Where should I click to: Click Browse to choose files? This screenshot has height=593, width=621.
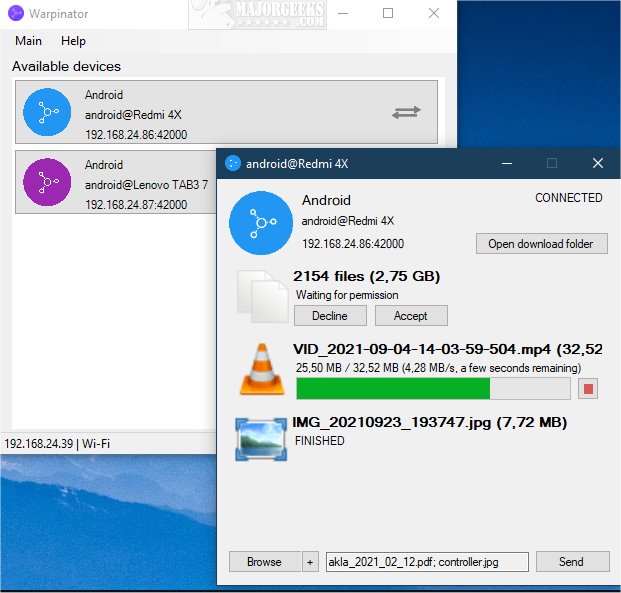pos(264,562)
